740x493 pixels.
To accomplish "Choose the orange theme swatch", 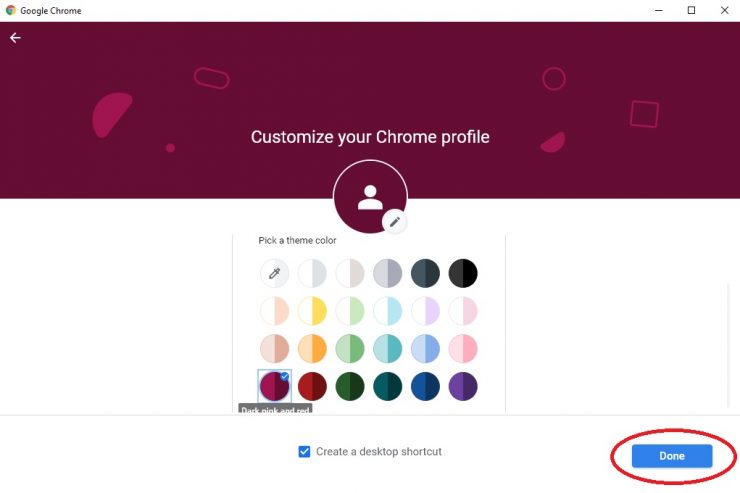I will coord(312,349).
